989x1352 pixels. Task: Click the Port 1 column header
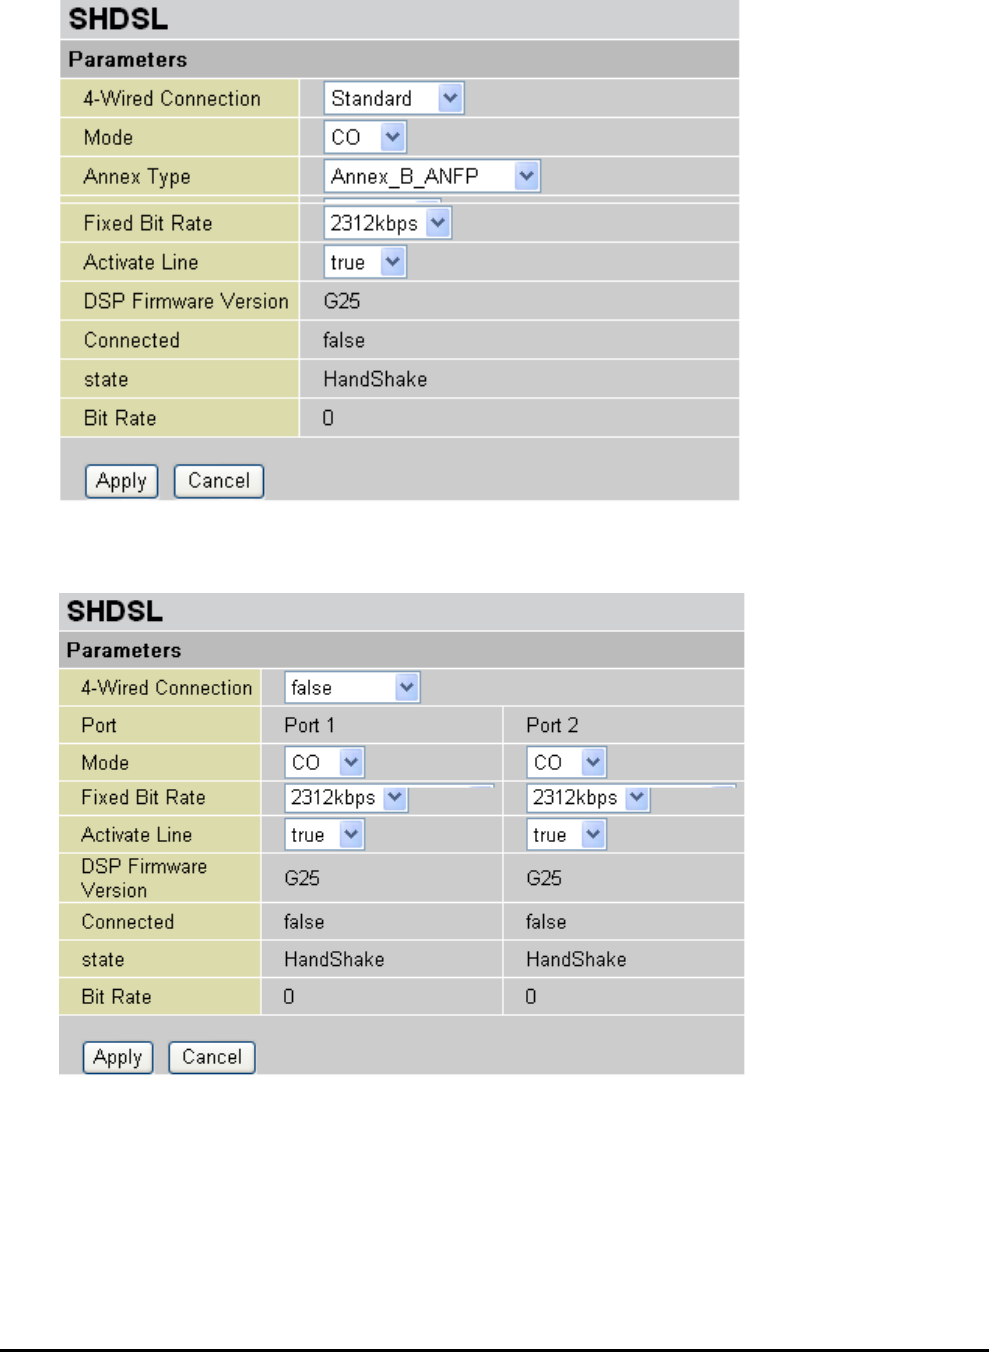click(x=309, y=725)
